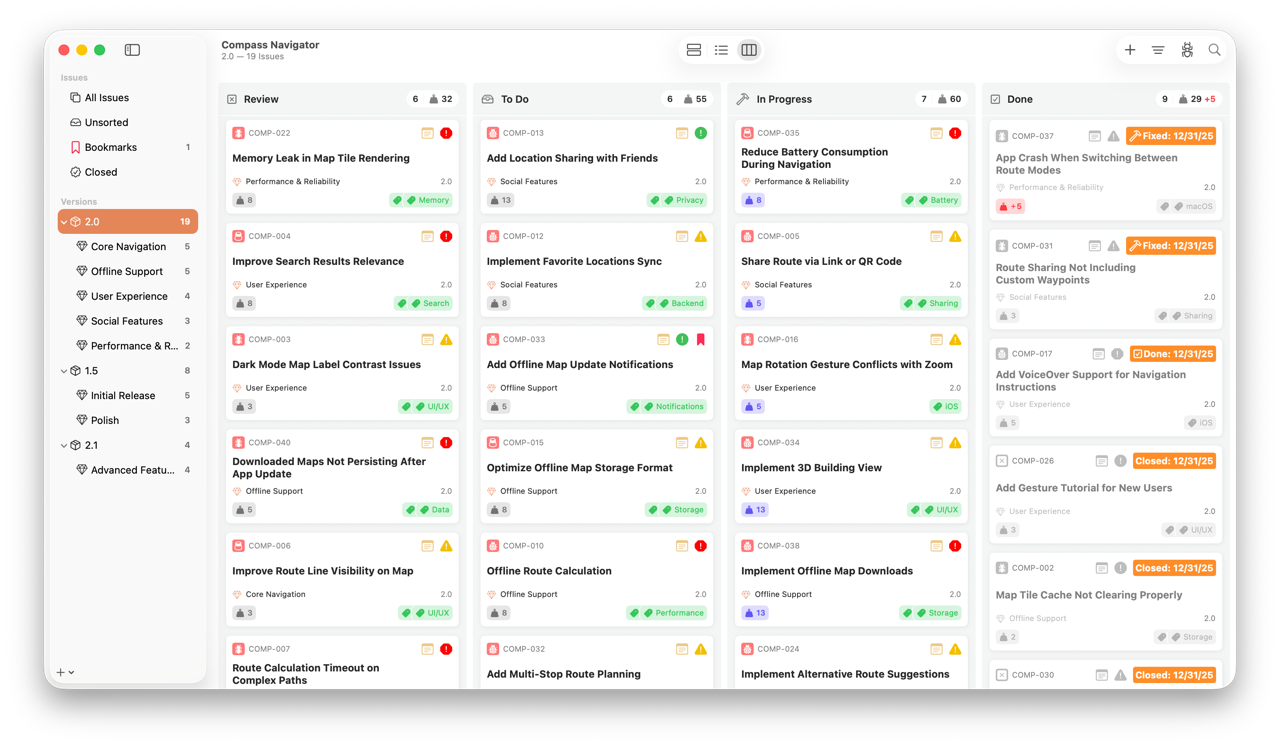Click the inbox icon of To Do column
1280x747 pixels.
pos(488,99)
